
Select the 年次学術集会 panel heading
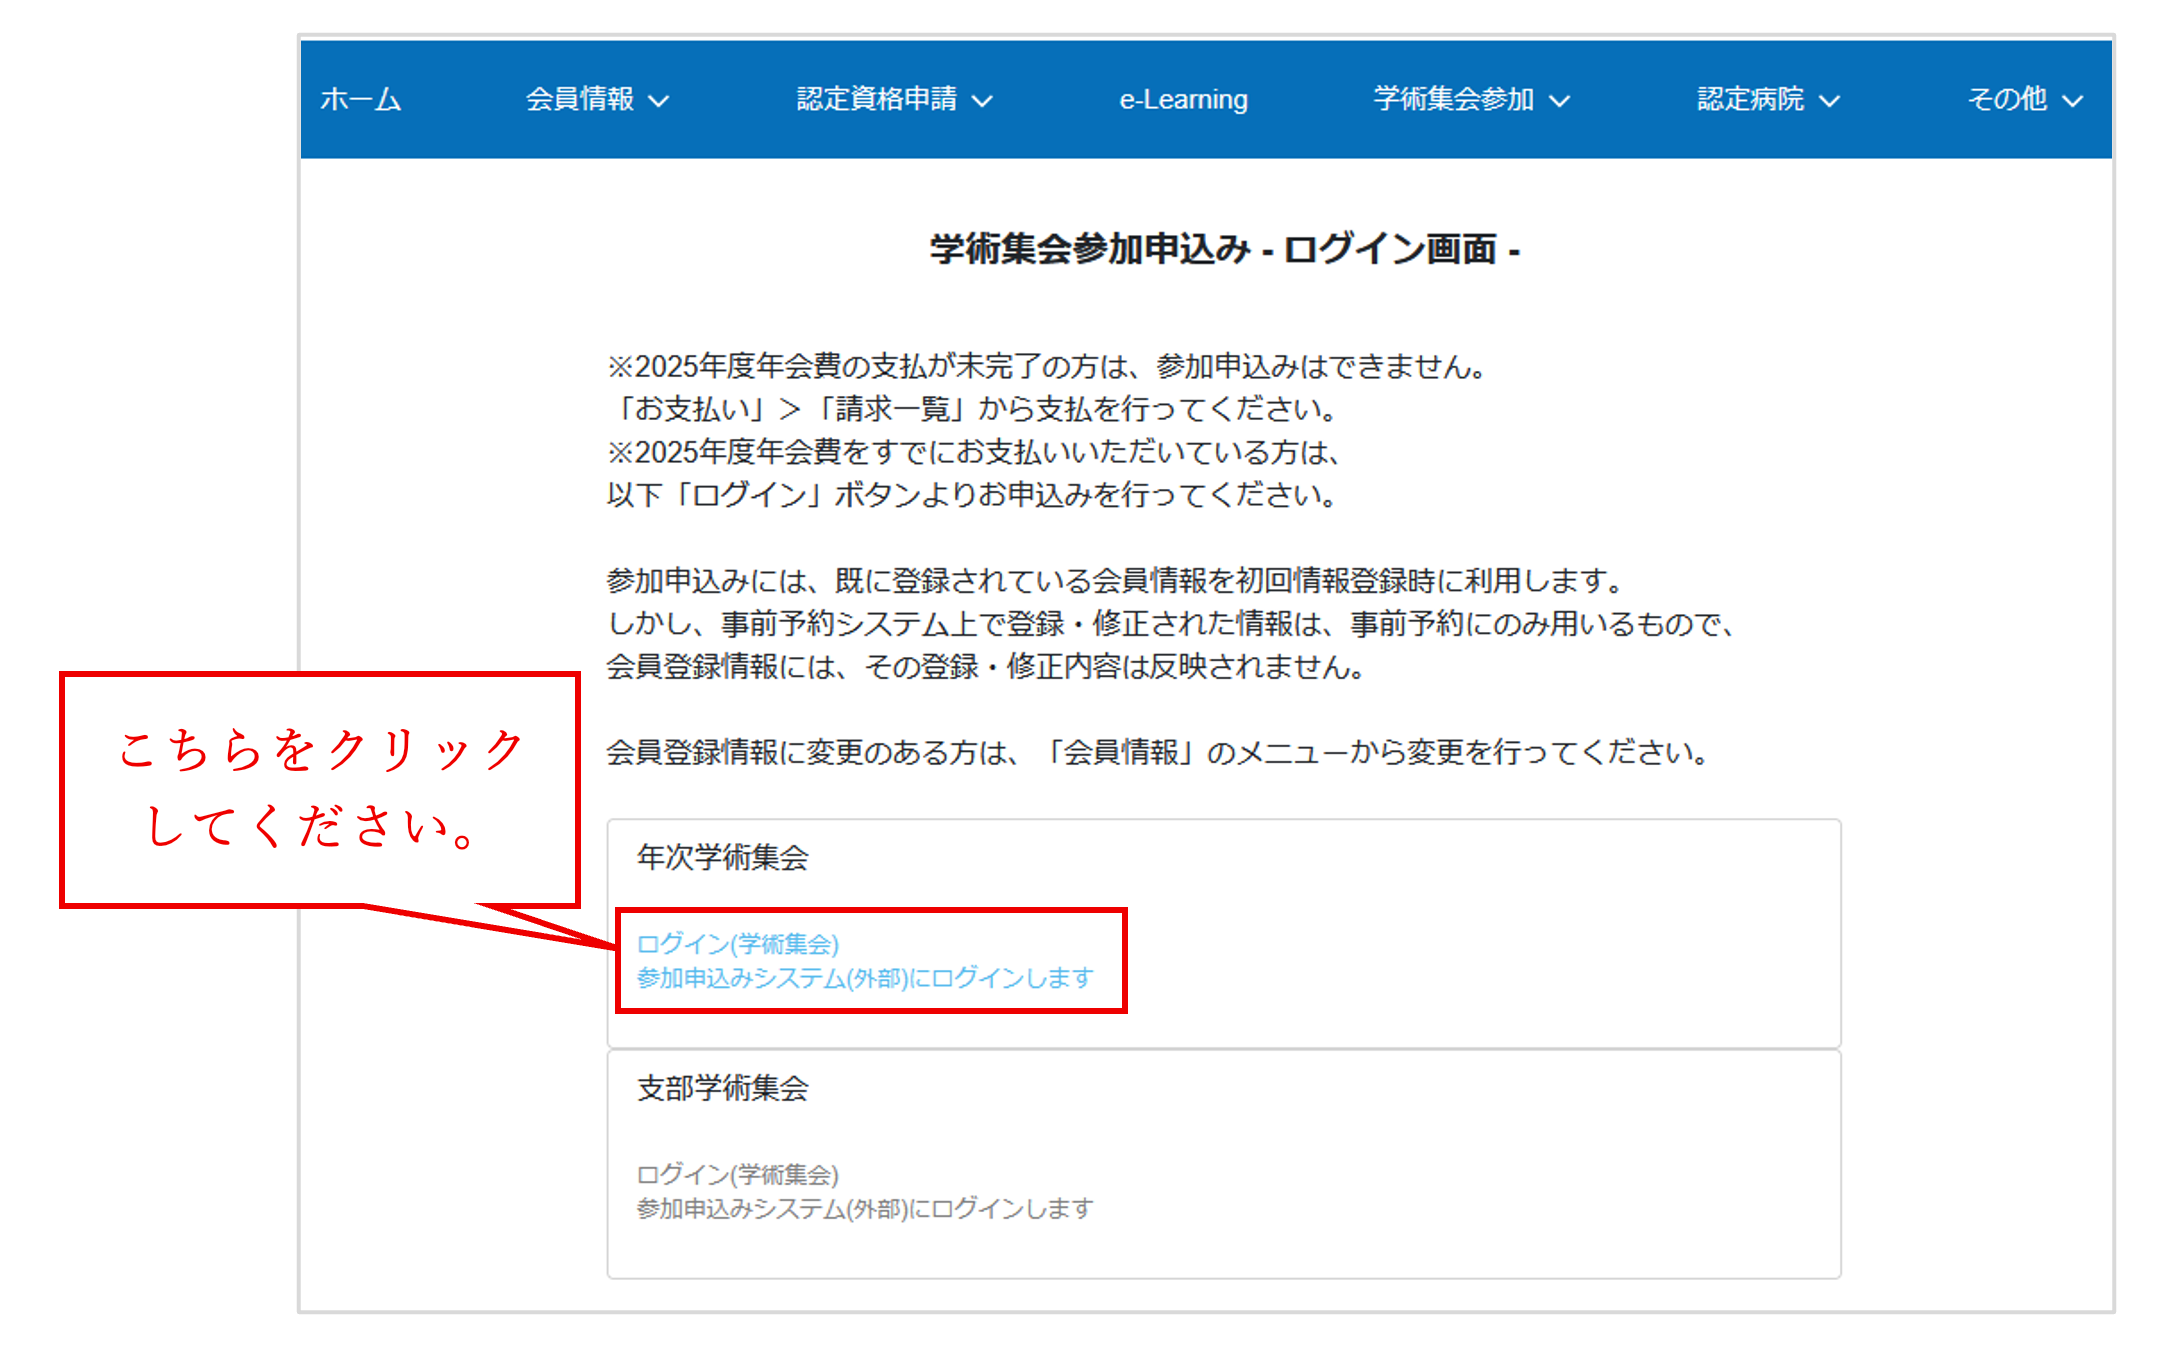click(x=723, y=857)
